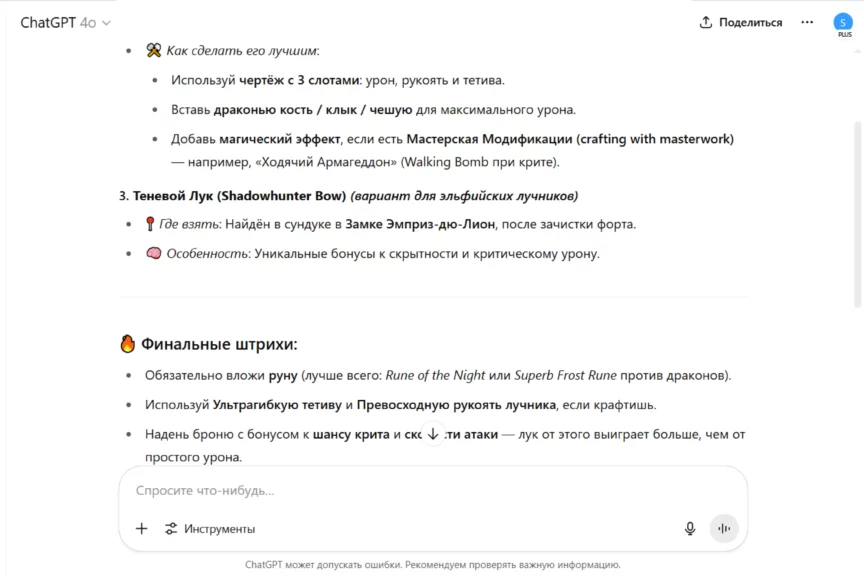Image resolution: width=864 pixels, height=576 pixels.
Task: Click the Инструменты sliders icon
Action: (171, 529)
